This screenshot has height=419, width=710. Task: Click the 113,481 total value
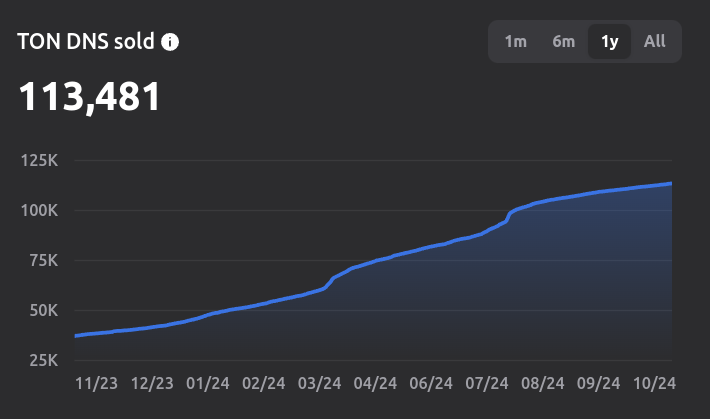coord(89,97)
